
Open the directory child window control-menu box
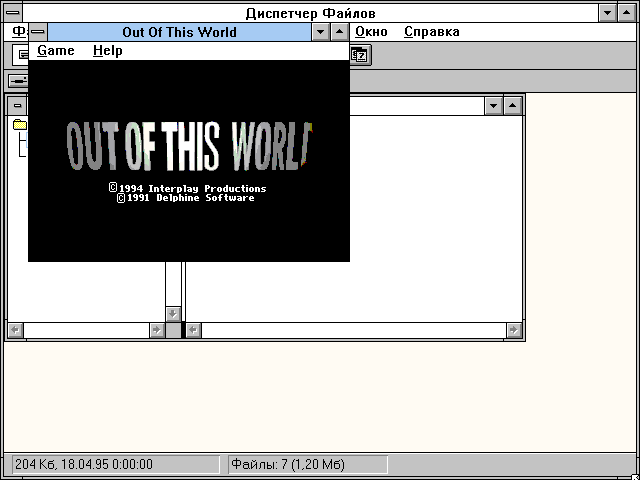point(18,106)
